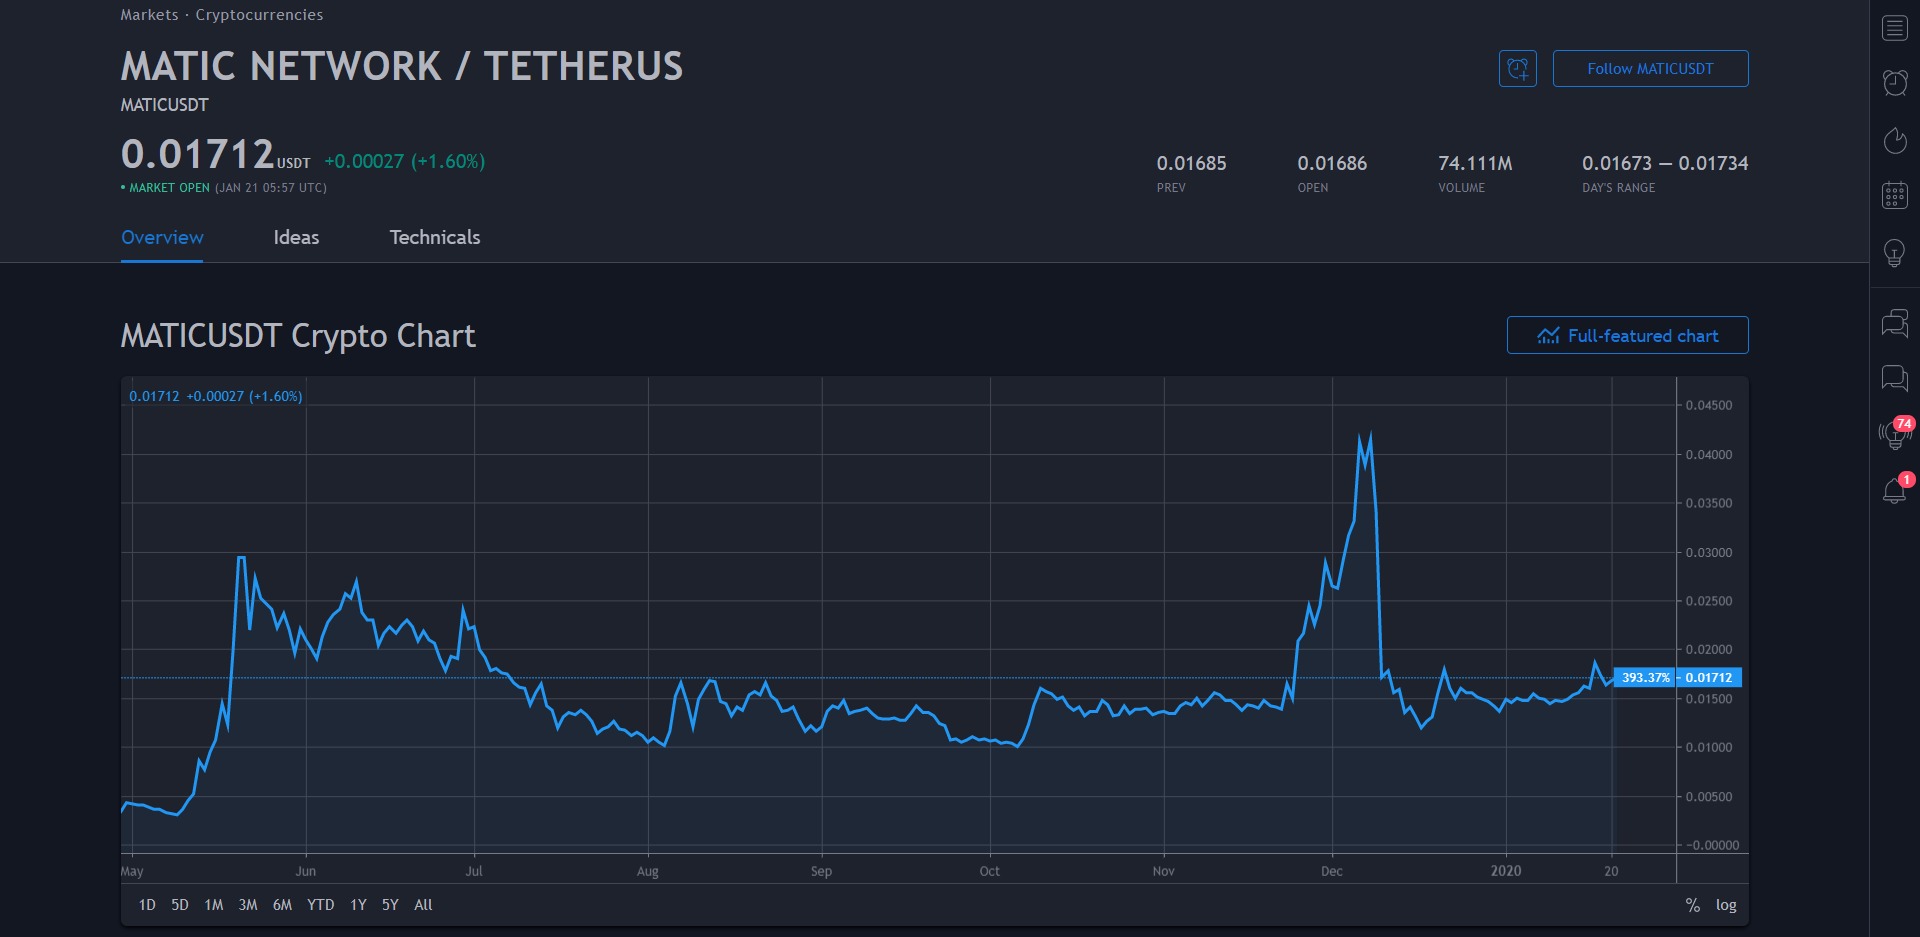Click the Dec label on the time axis

(x=1331, y=871)
